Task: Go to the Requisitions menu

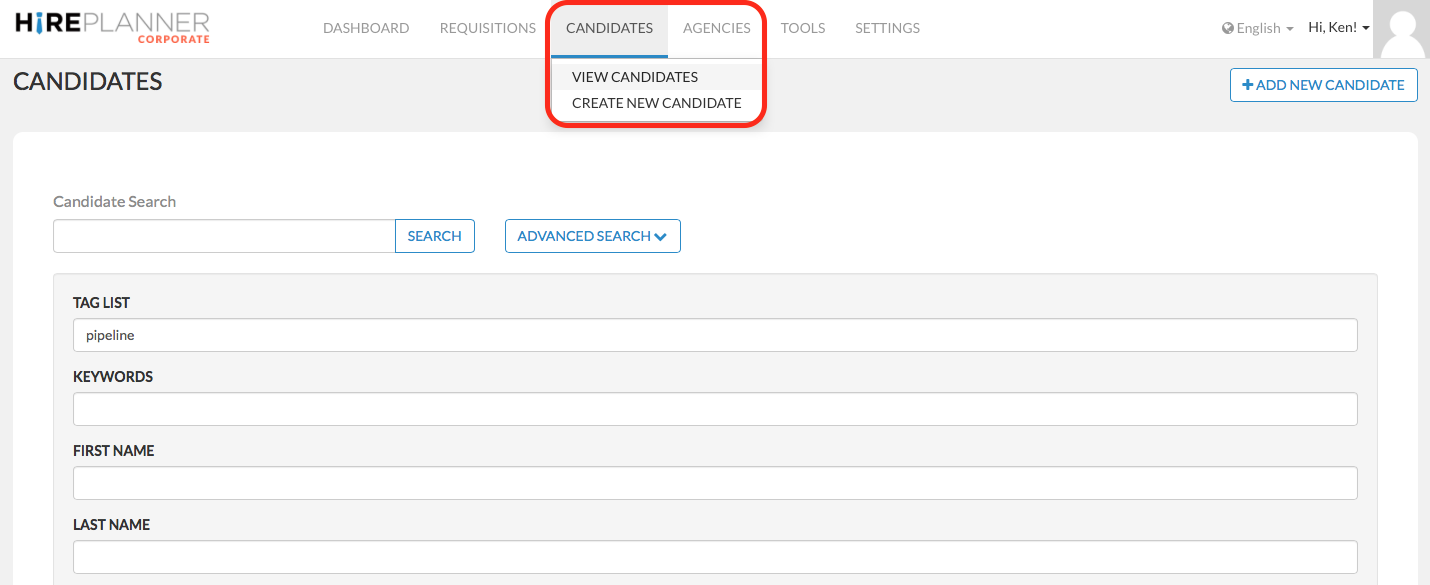Action: pos(488,28)
